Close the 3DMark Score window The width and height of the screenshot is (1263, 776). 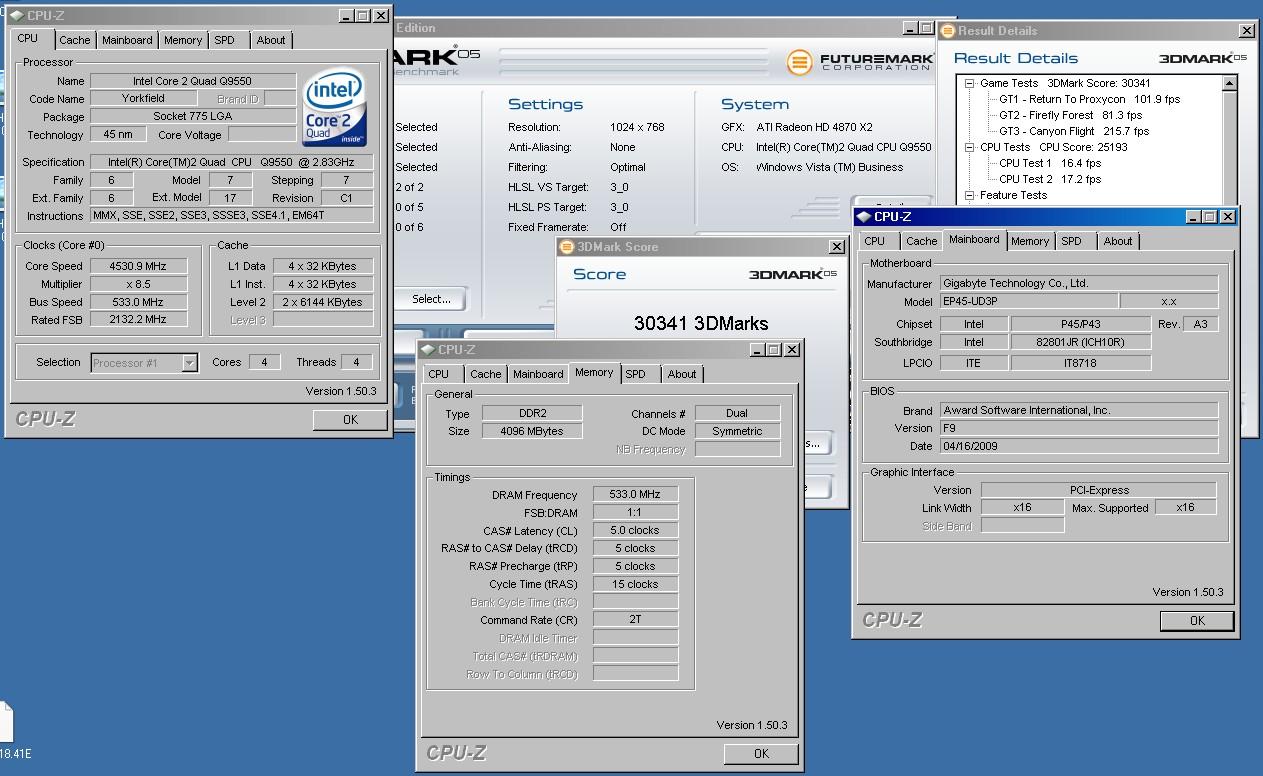837,247
